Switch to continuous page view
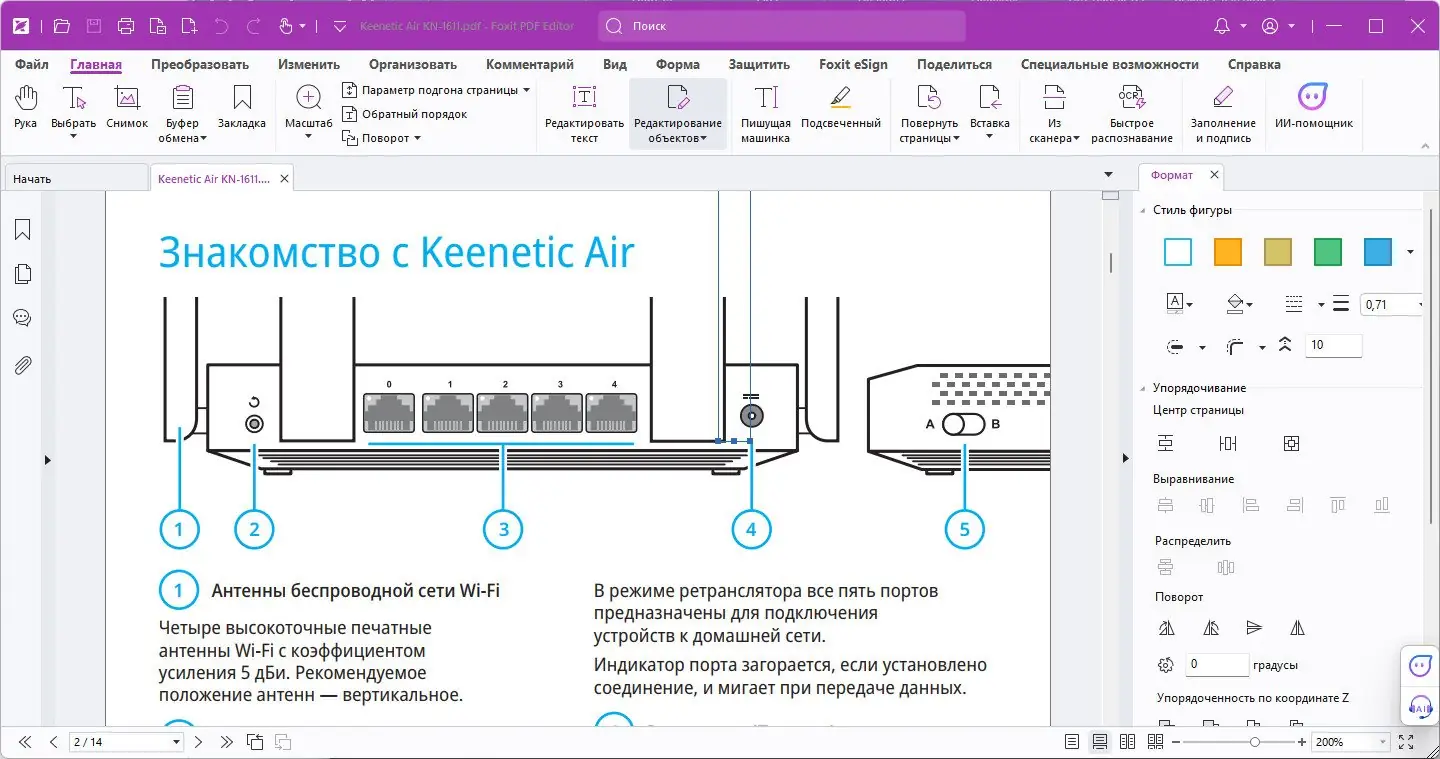Screen dimensions: 1440x759 click(1100, 742)
